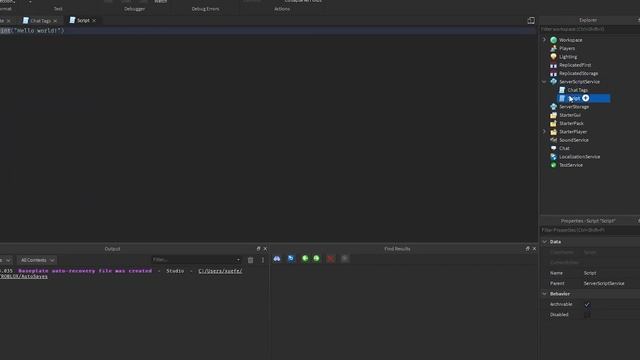Click the ReplicatedFirst icon in Explorer
The width and height of the screenshot is (640, 360).
[553, 65]
